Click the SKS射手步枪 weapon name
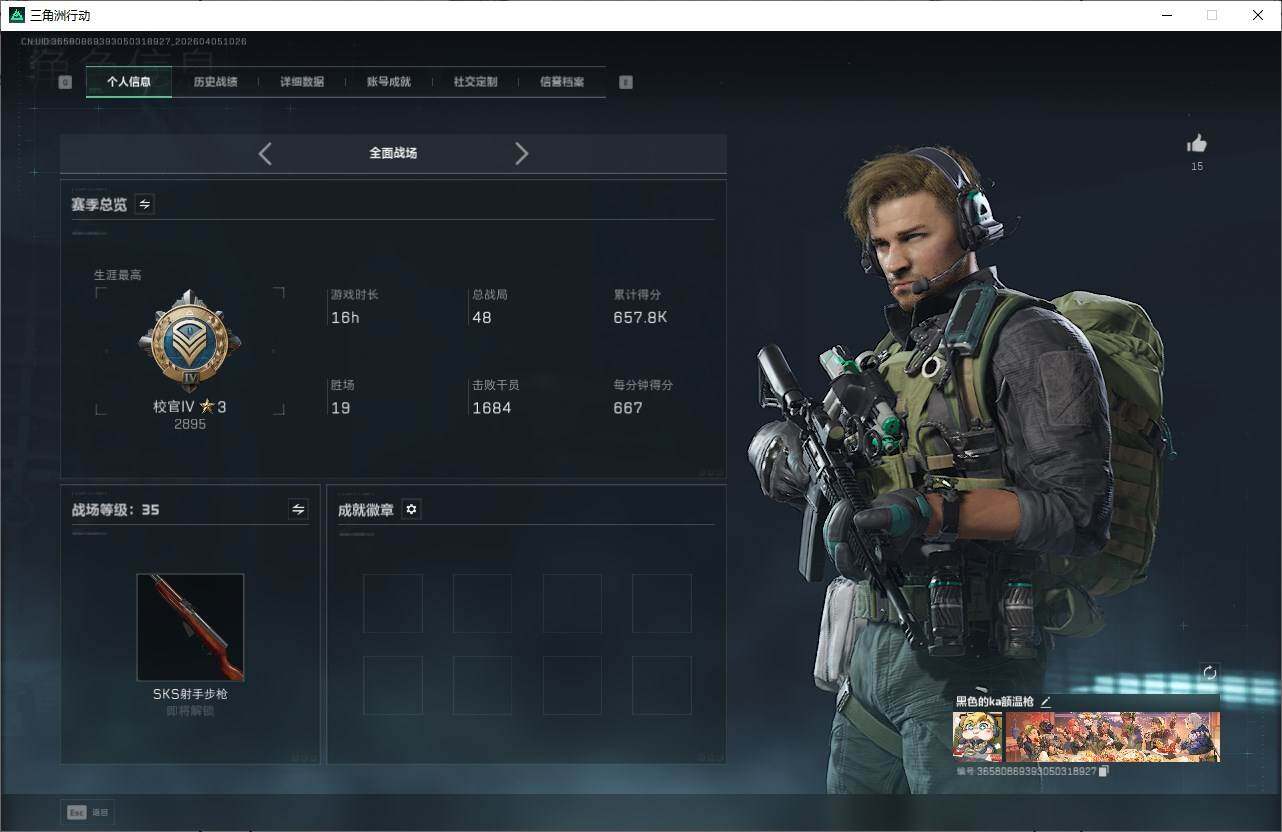 click(x=190, y=693)
